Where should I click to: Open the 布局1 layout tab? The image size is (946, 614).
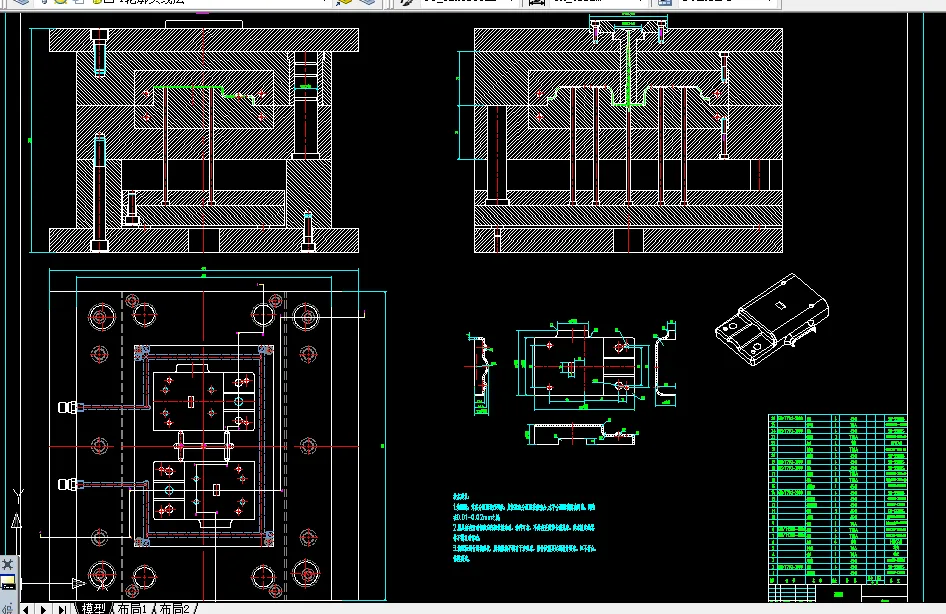pos(133,609)
